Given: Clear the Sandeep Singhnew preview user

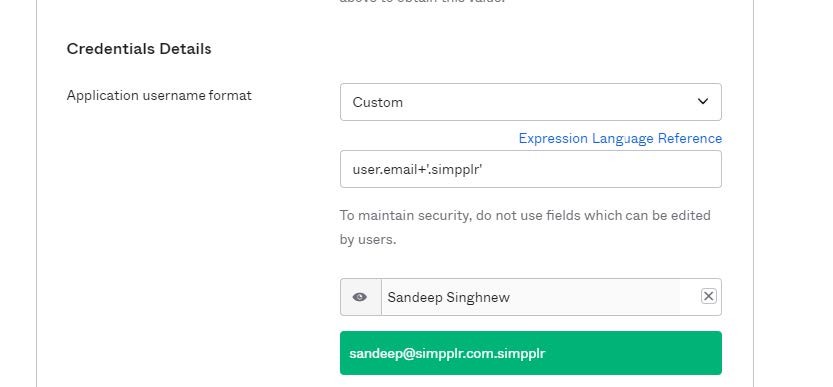Looking at the screenshot, I should click(x=708, y=296).
